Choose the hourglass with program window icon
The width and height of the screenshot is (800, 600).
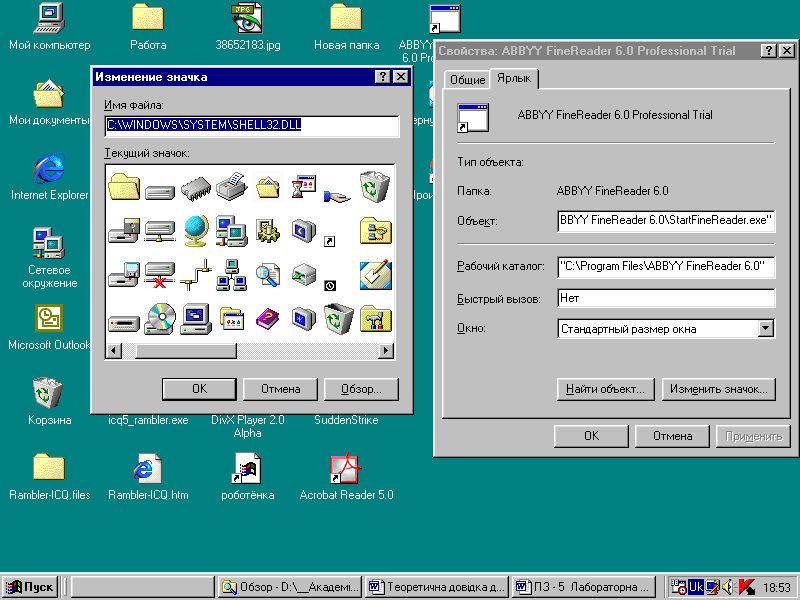click(304, 187)
